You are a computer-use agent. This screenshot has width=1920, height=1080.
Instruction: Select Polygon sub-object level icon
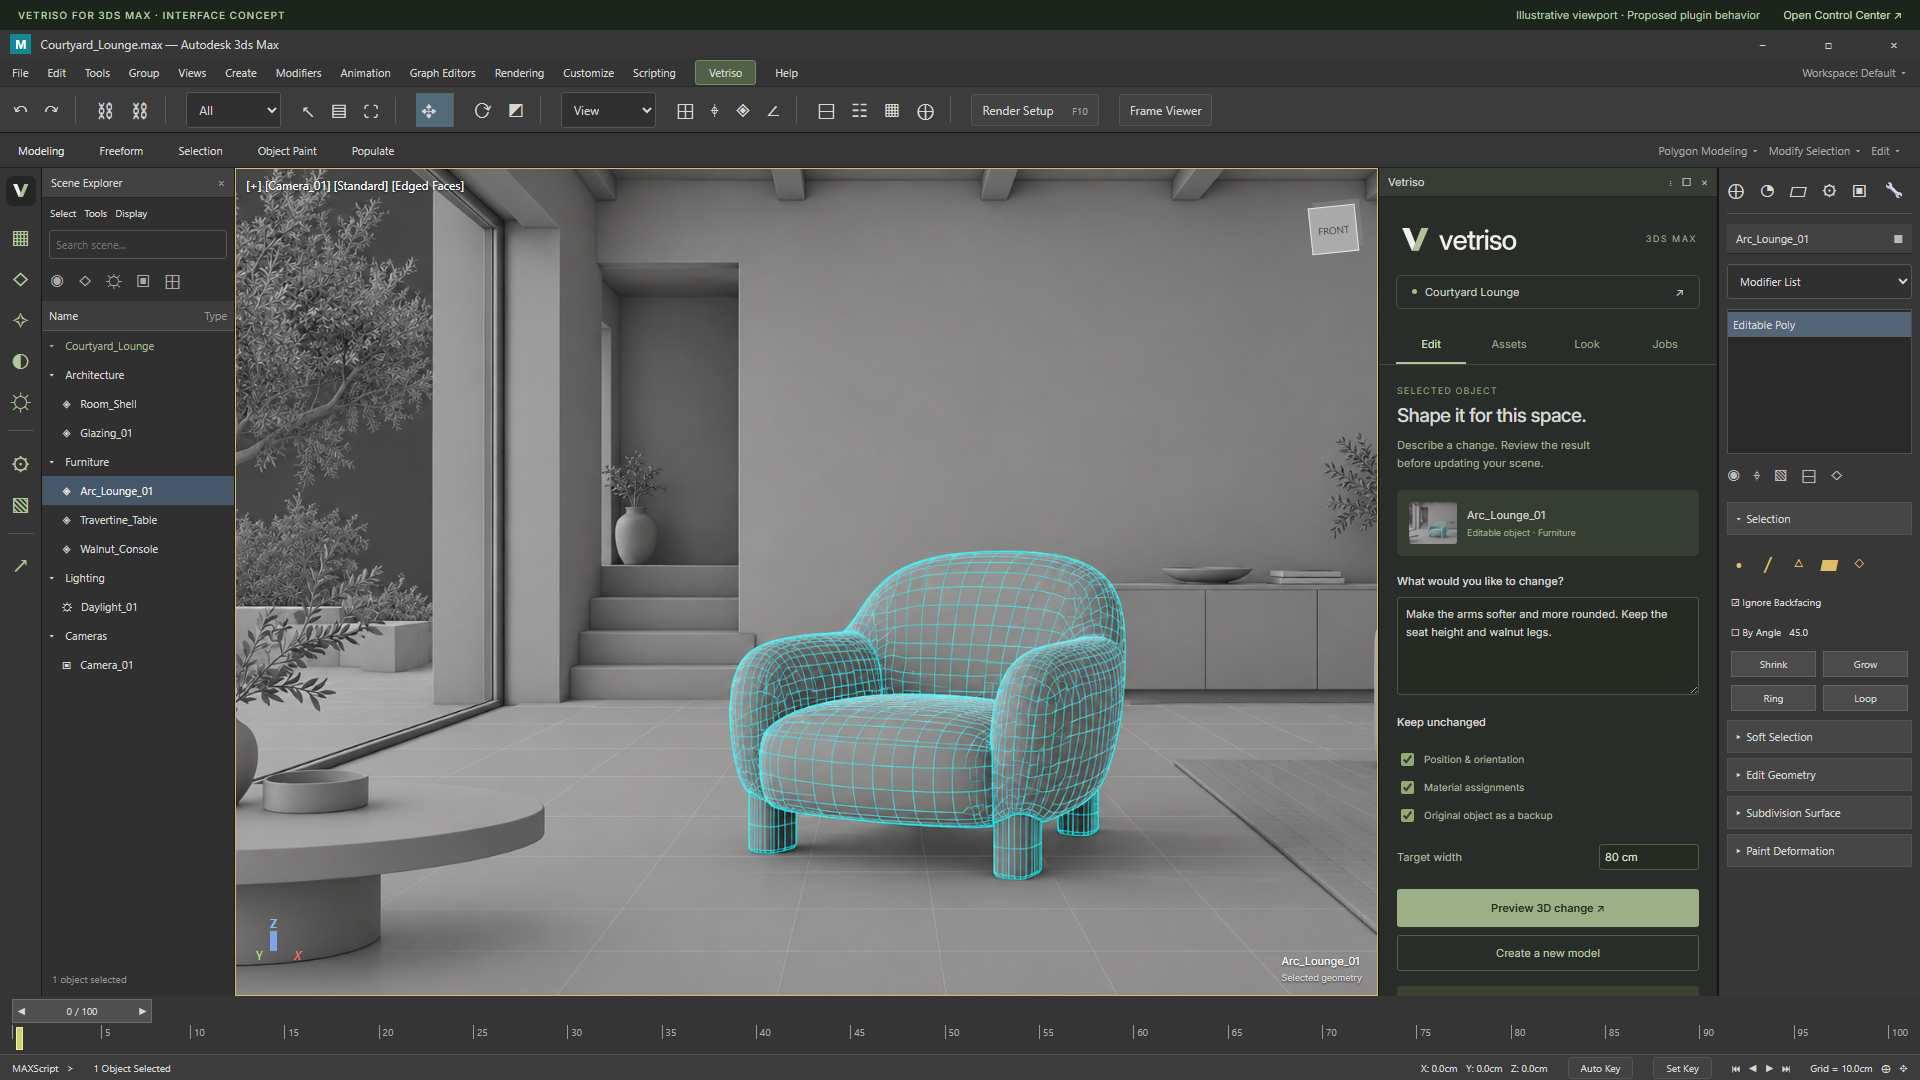[x=1829, y=565]
